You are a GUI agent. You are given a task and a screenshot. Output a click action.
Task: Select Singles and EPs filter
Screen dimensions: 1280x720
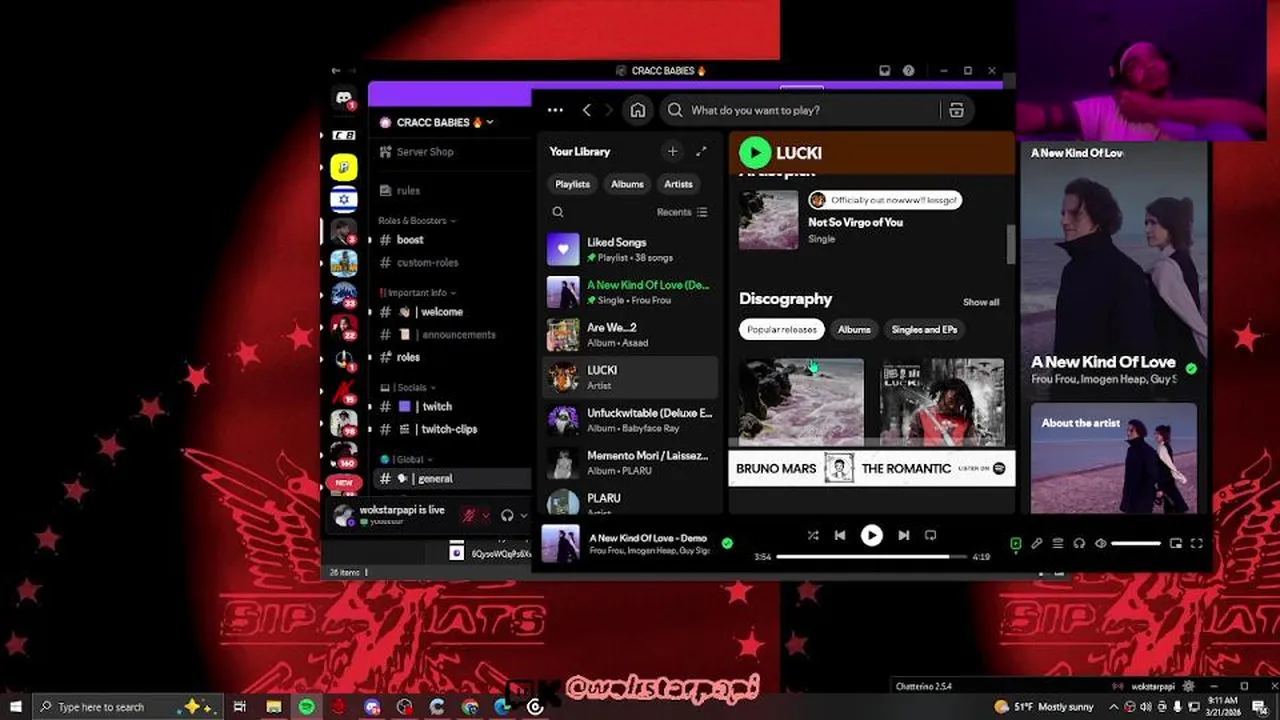click(924, 329)
